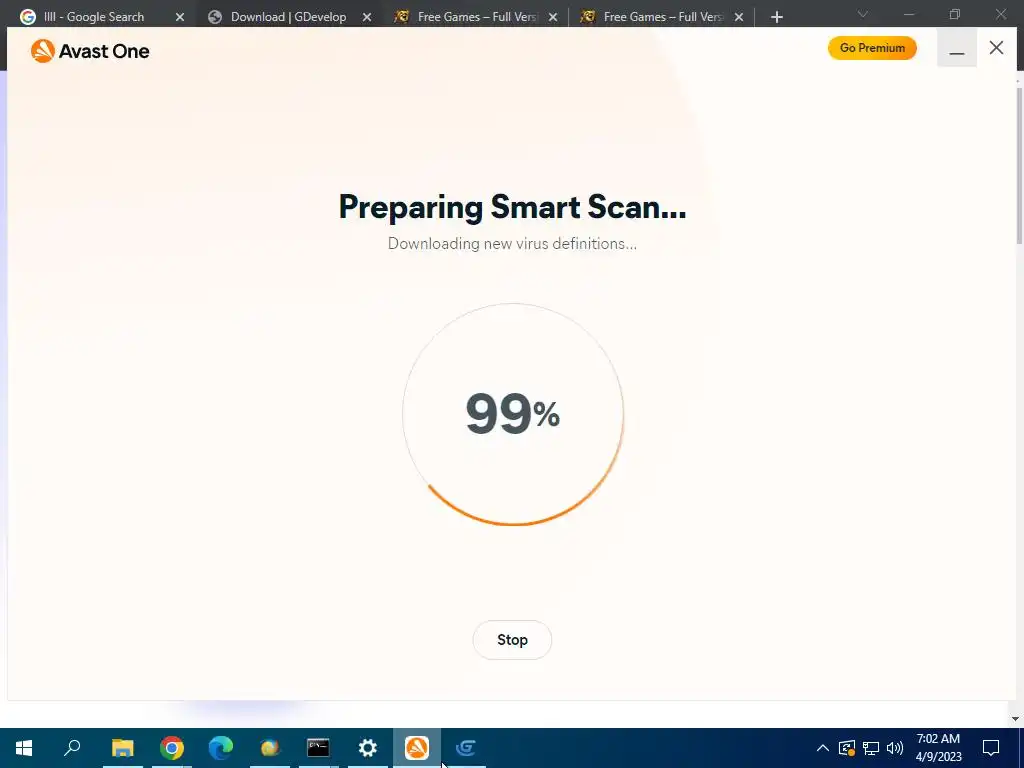1024x768 pixels.
Task: Close the Avast One window
Action: (x=996, y=48)
